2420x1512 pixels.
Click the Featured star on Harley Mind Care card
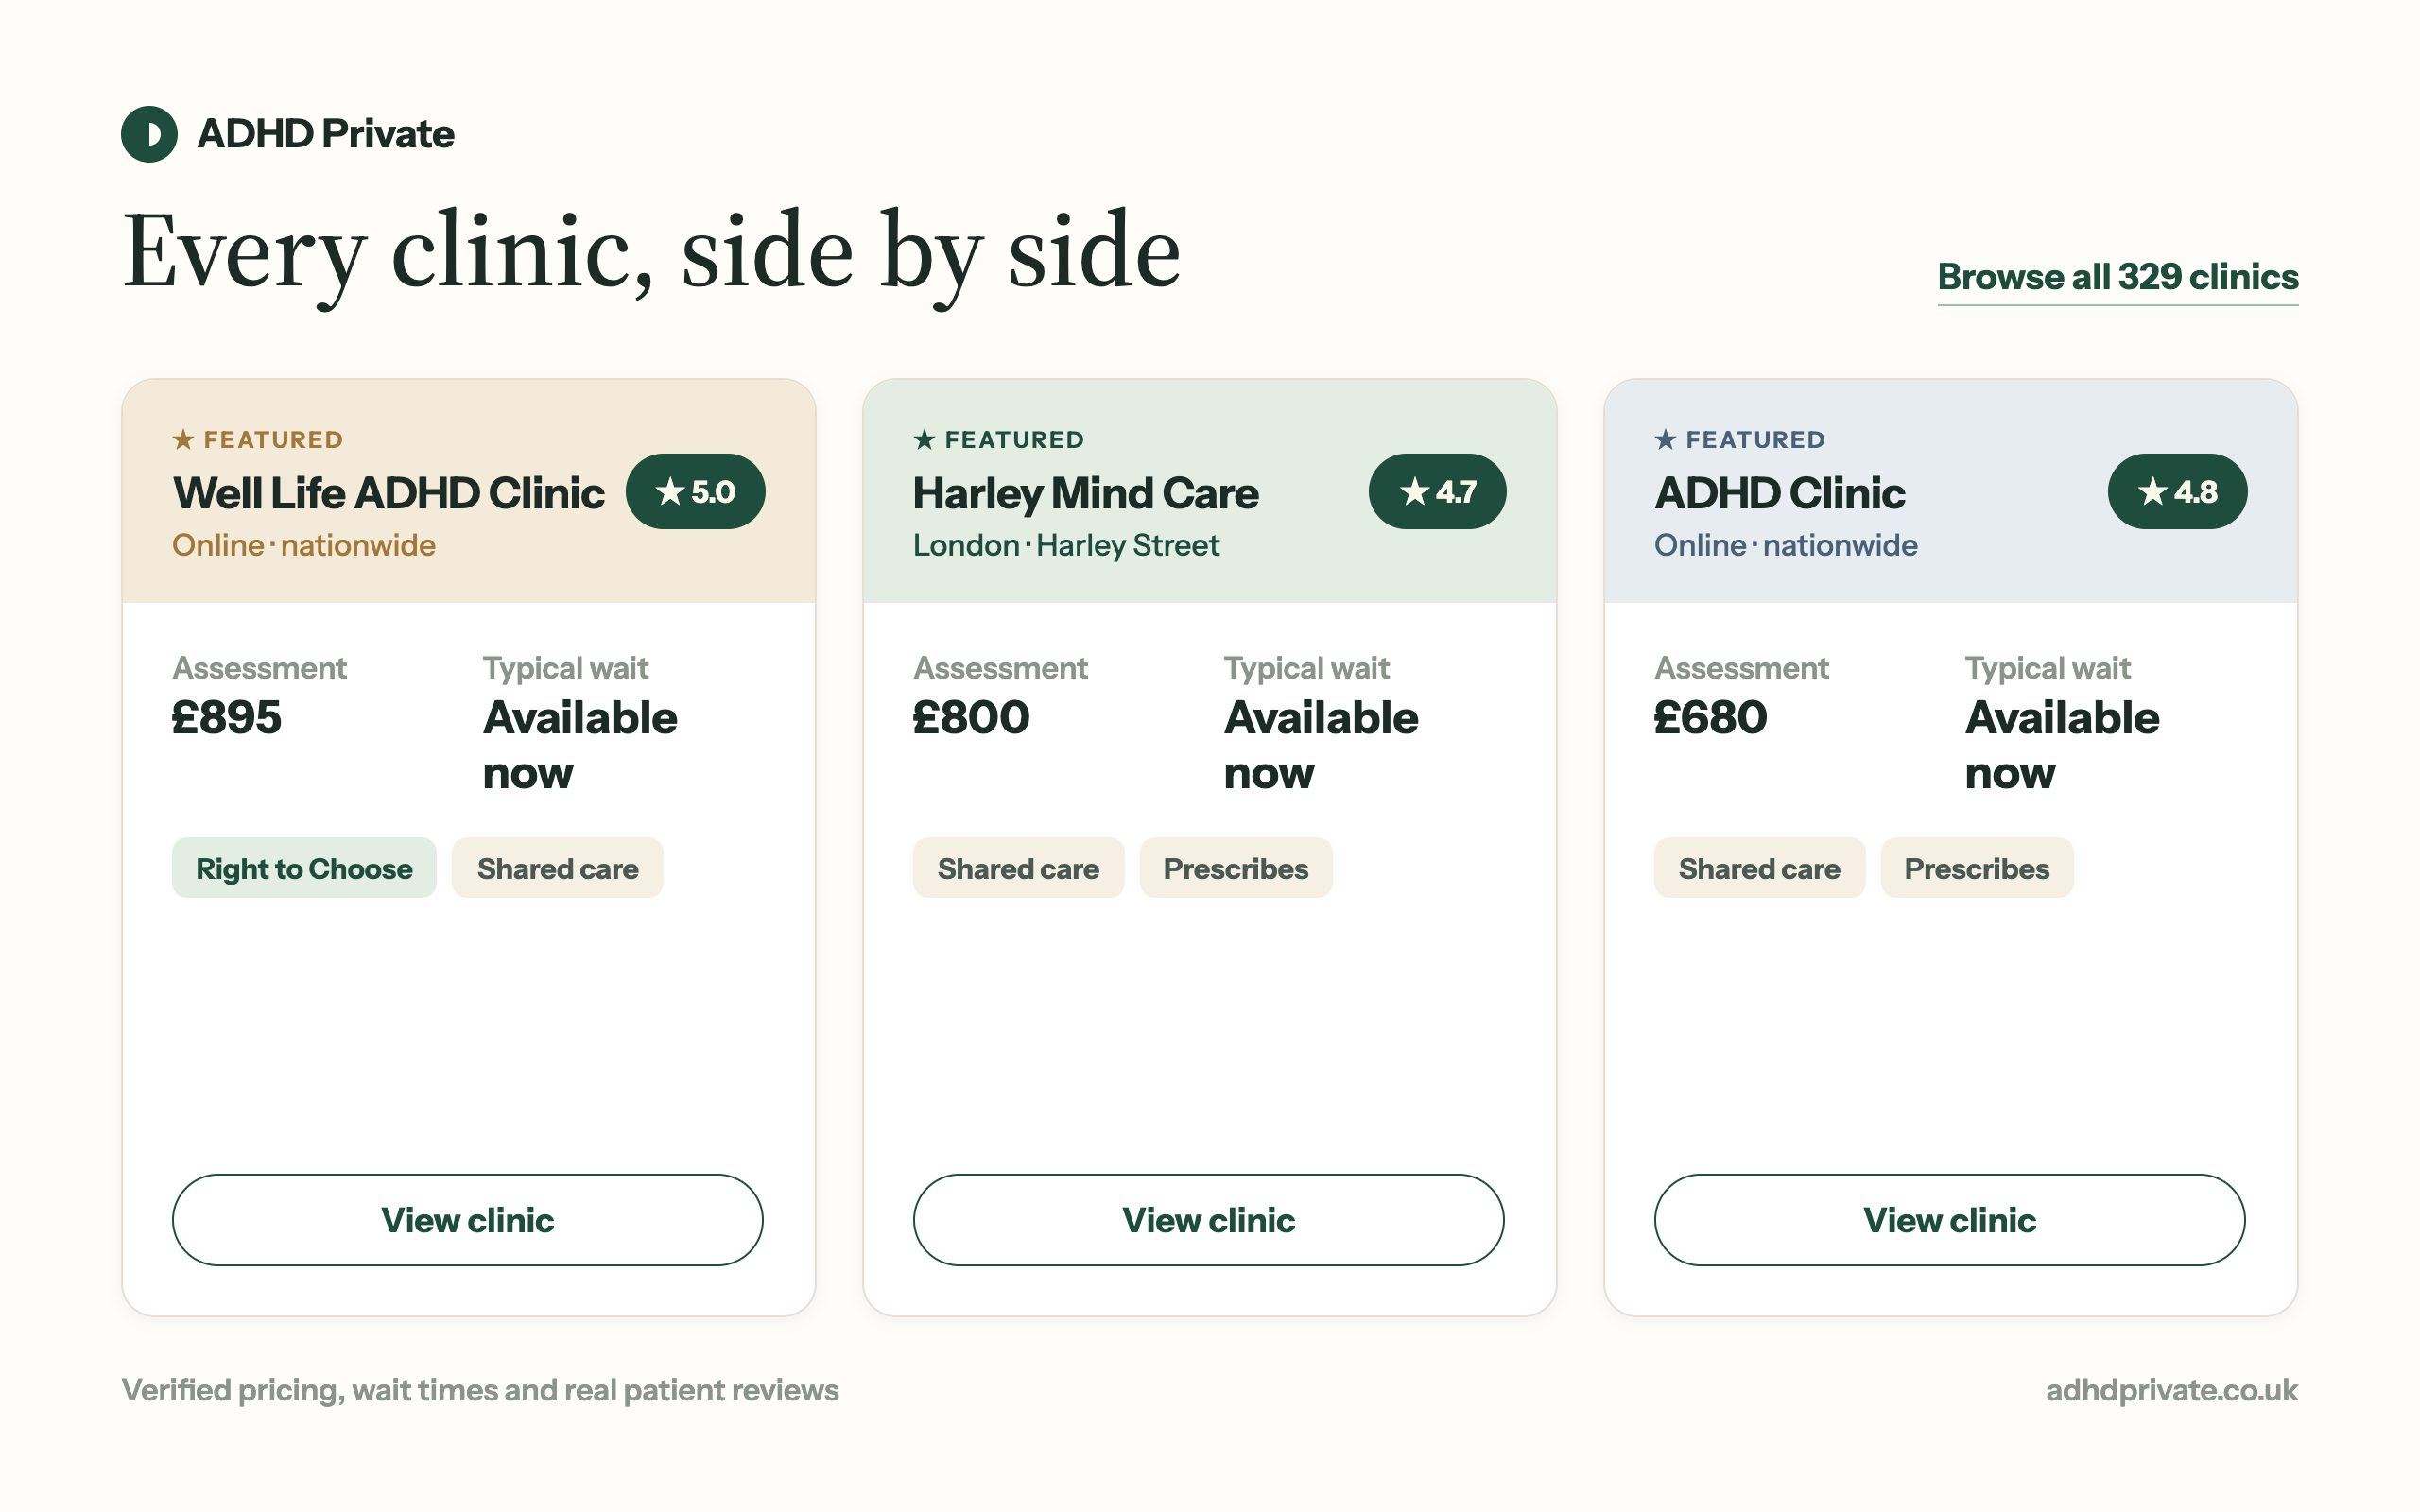pos(924,440)
